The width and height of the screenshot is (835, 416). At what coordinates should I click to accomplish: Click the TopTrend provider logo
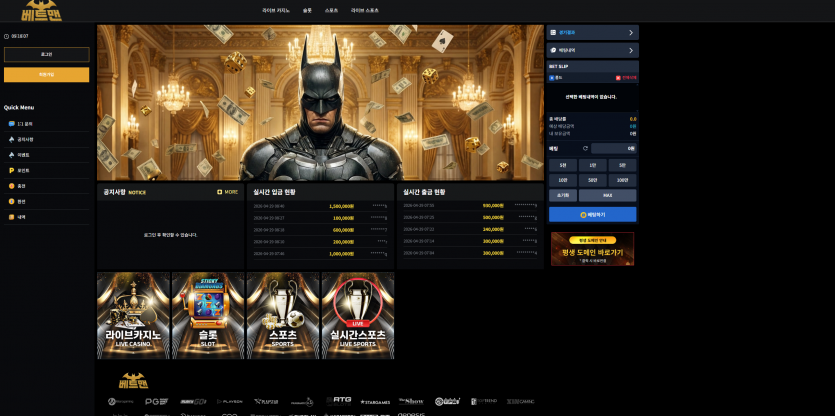pos(484,401)
